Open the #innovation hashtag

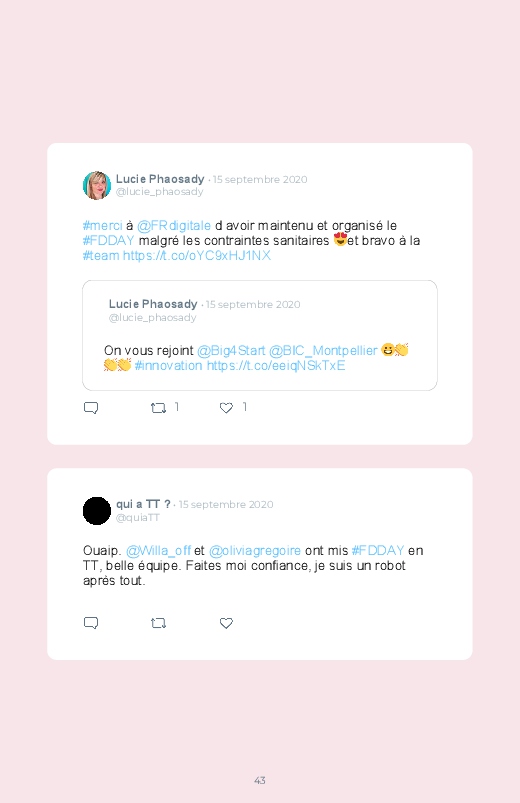169,365
